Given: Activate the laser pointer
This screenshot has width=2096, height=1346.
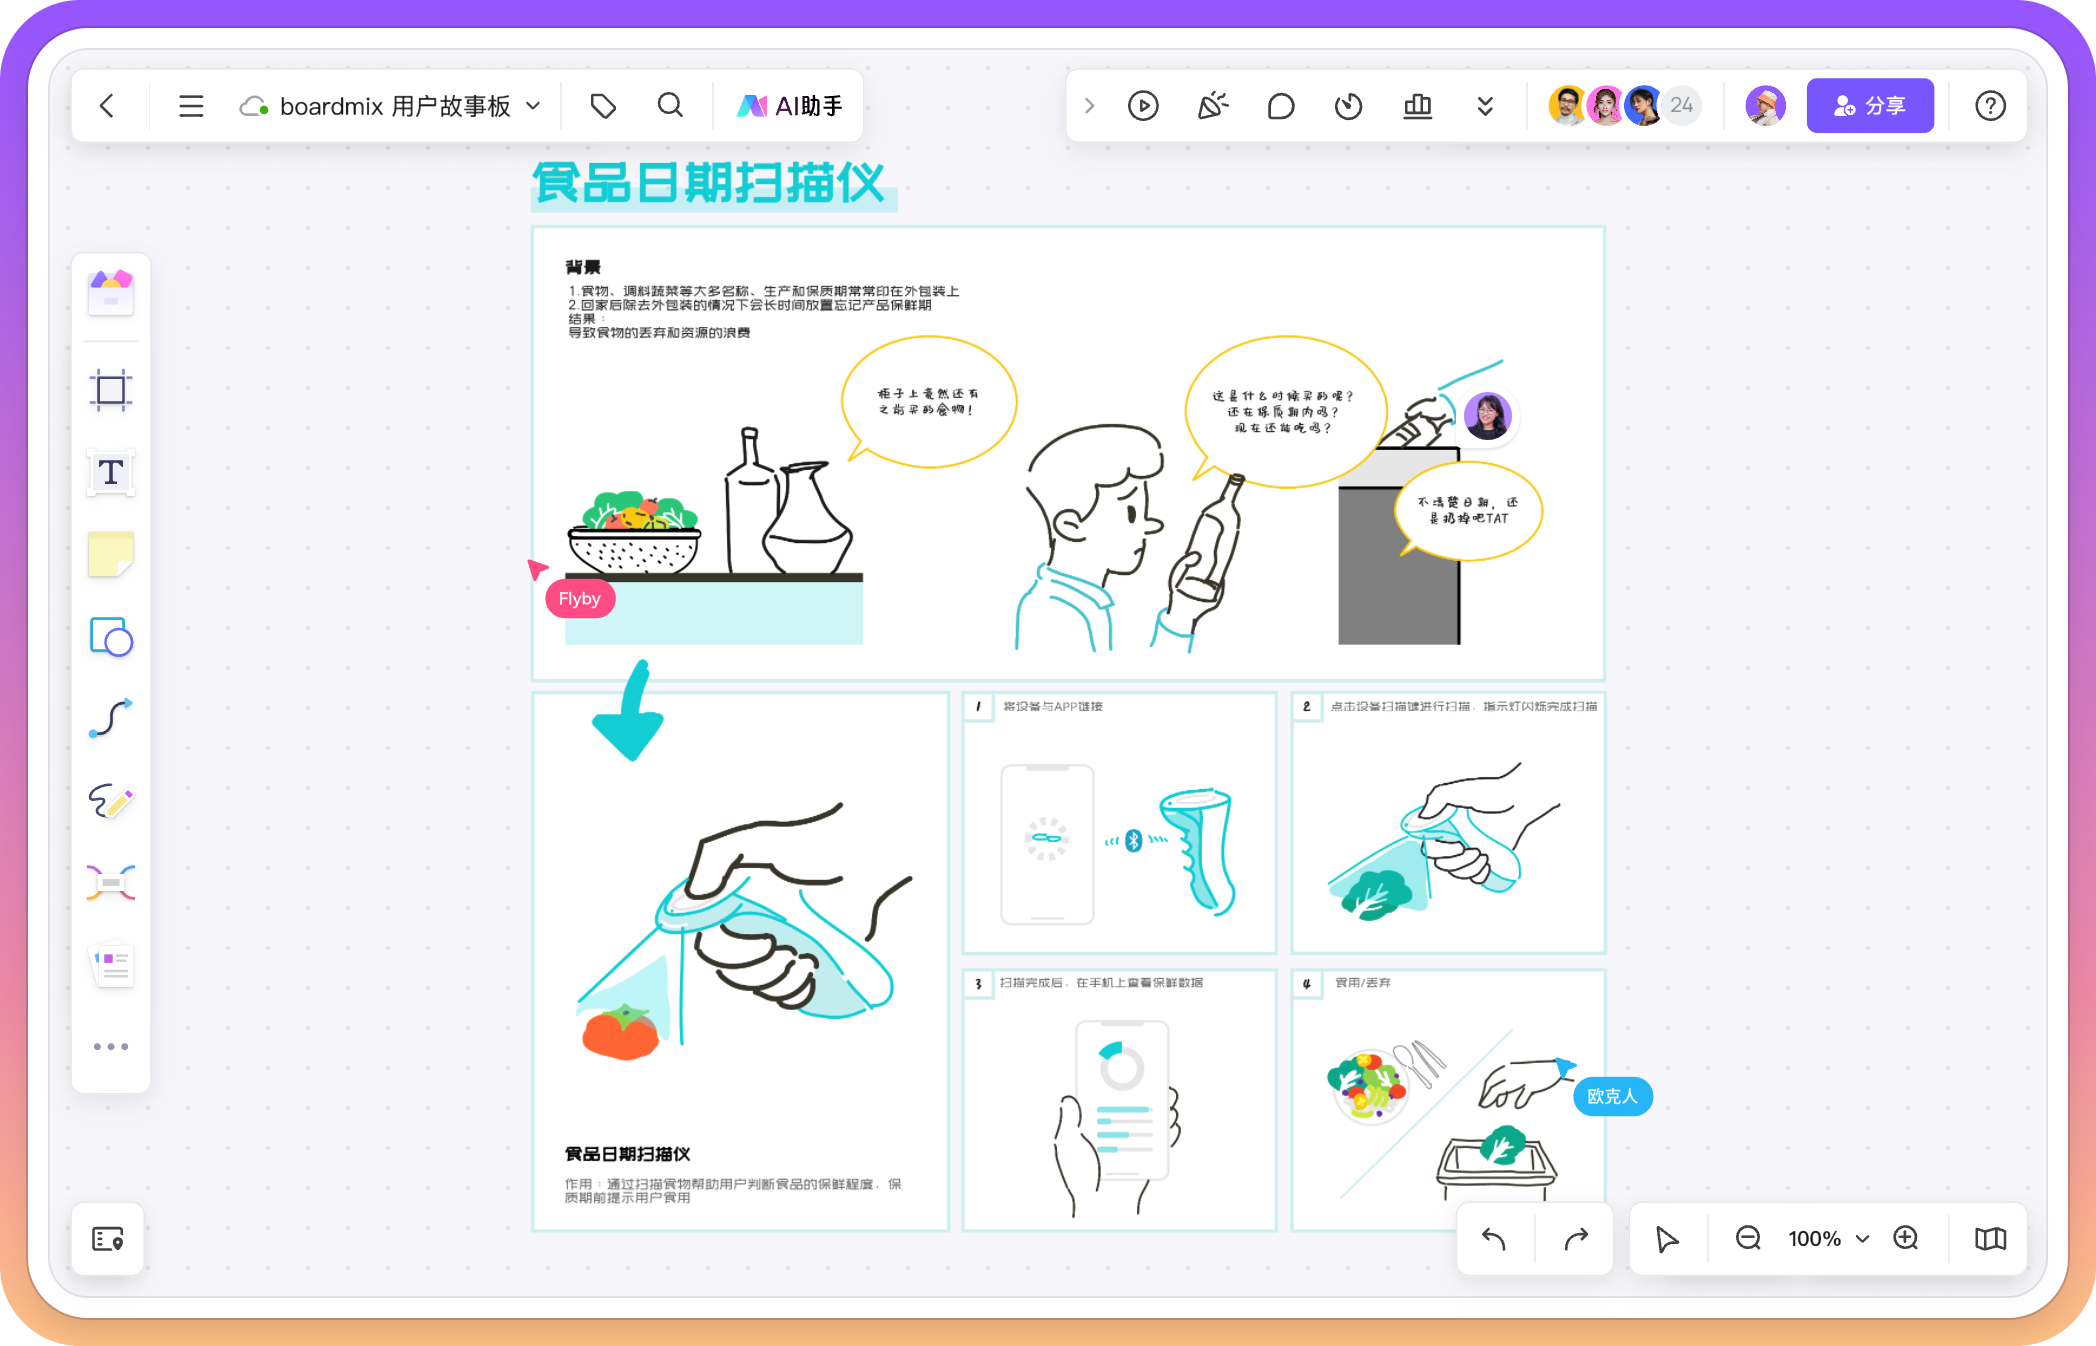Looking at the screenshot, I should 1213,105.
